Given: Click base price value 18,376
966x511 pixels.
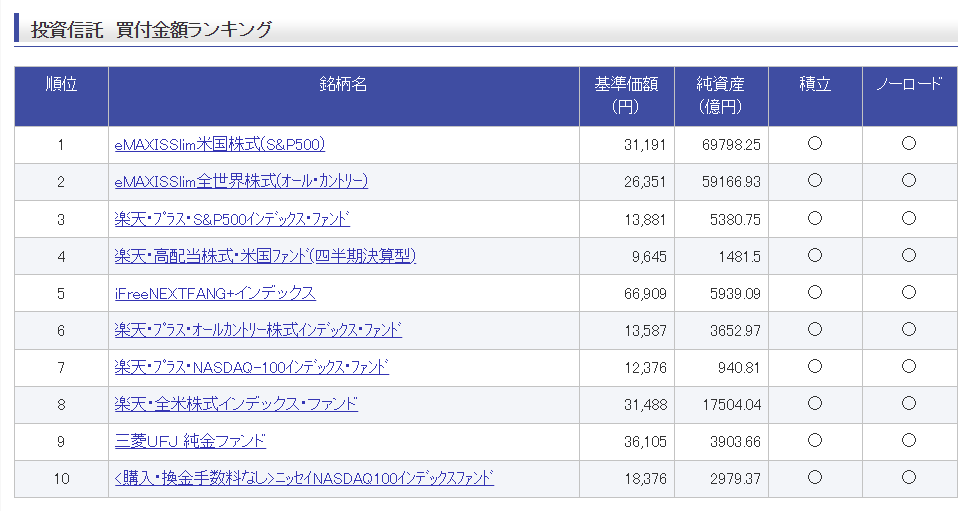Looking at the screenshot, I should coord(645,479).
